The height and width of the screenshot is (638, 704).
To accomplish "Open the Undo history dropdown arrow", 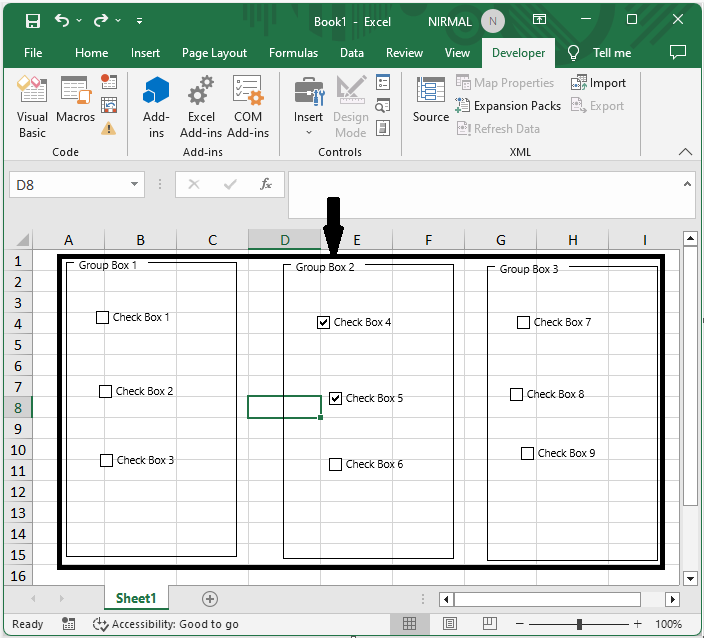I will [x=79, y=21].
